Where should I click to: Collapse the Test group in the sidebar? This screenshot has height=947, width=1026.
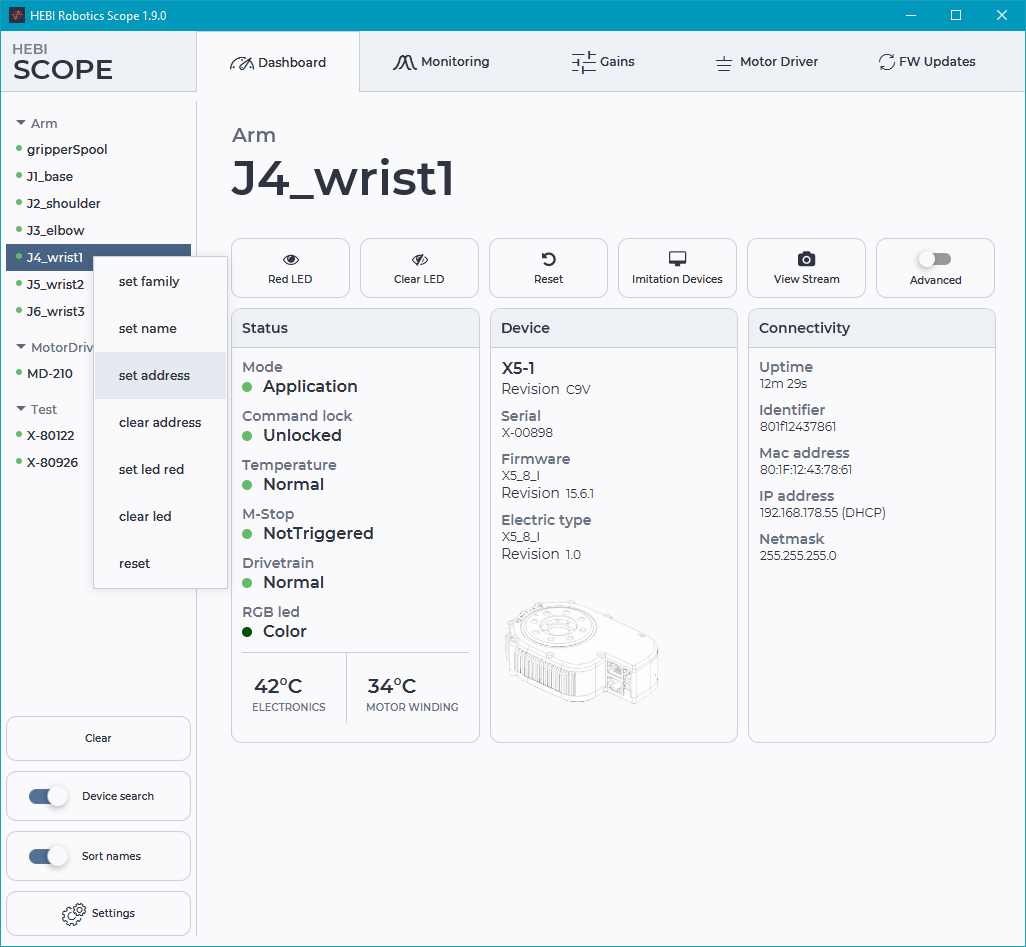click(x=21, y=409)
